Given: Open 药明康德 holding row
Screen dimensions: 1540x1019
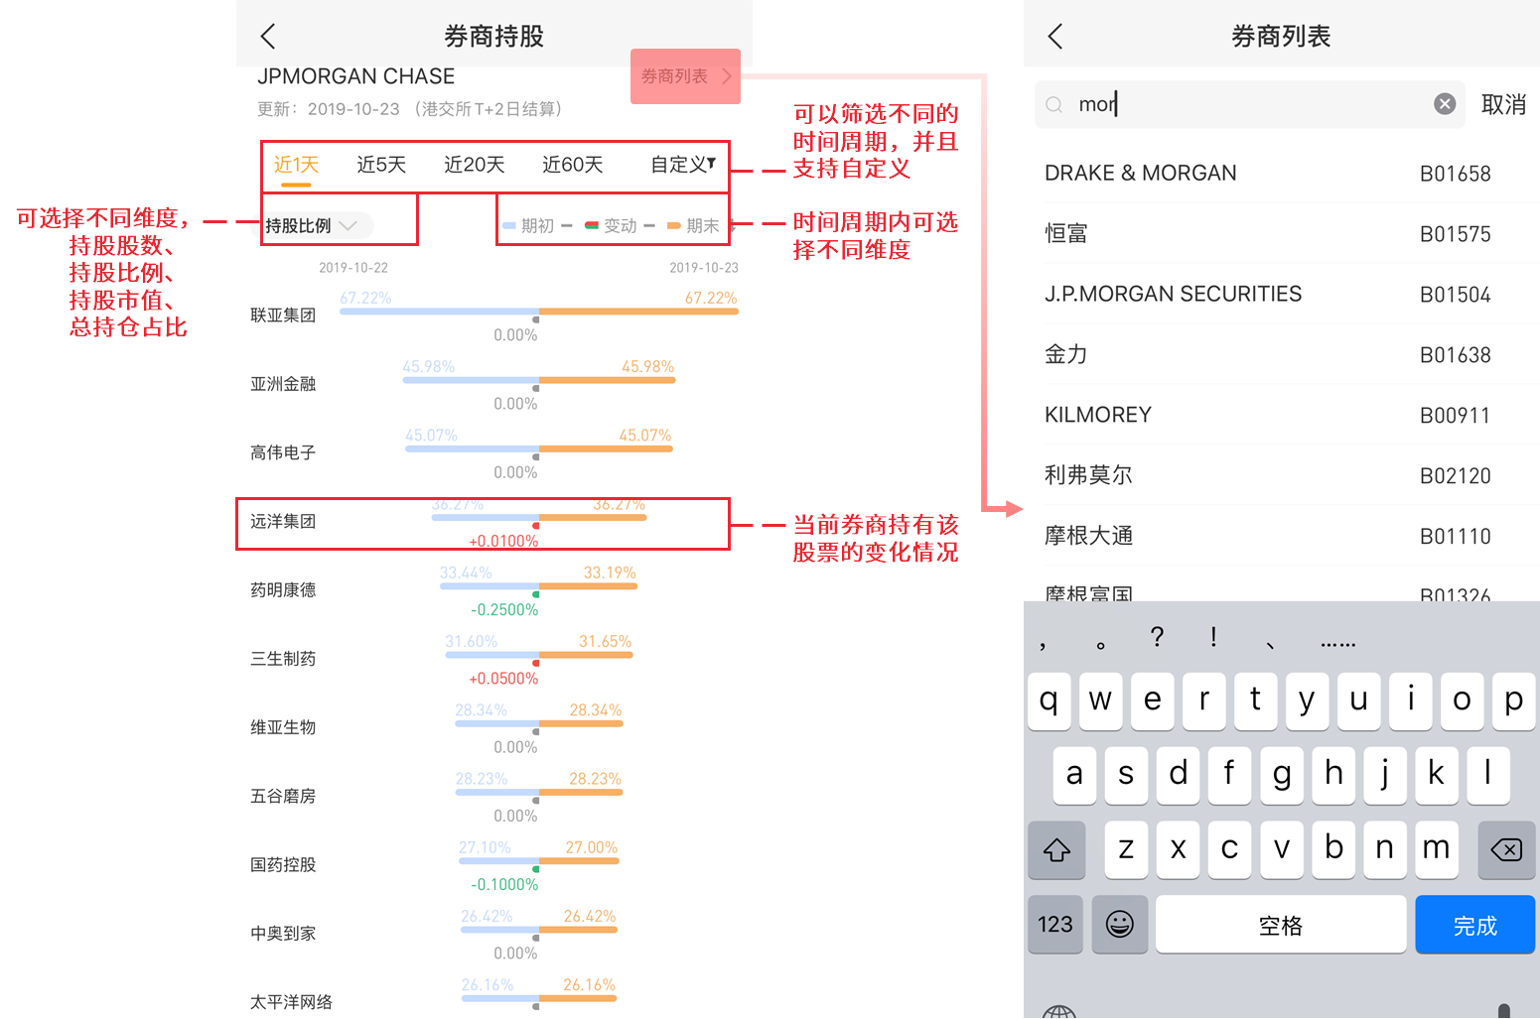Looking at the screenshot, I should [x=494, y=590].
